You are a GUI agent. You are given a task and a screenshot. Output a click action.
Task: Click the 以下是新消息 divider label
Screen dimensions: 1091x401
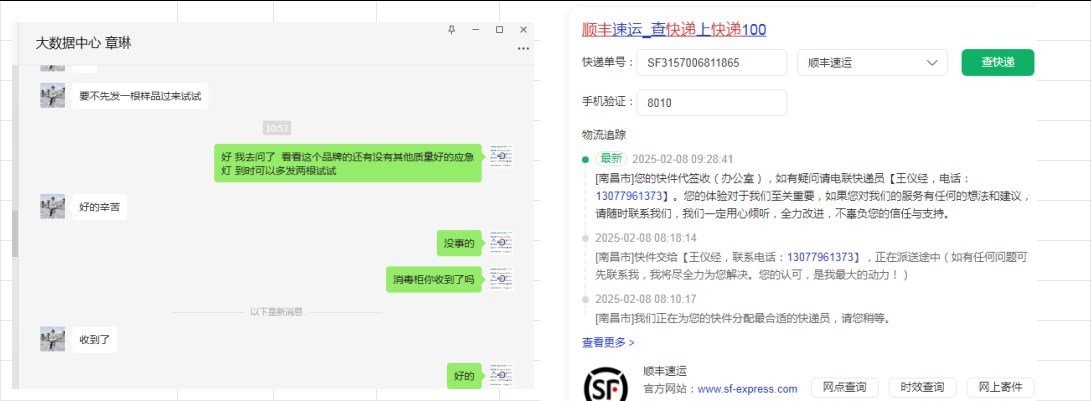[276, 312]
